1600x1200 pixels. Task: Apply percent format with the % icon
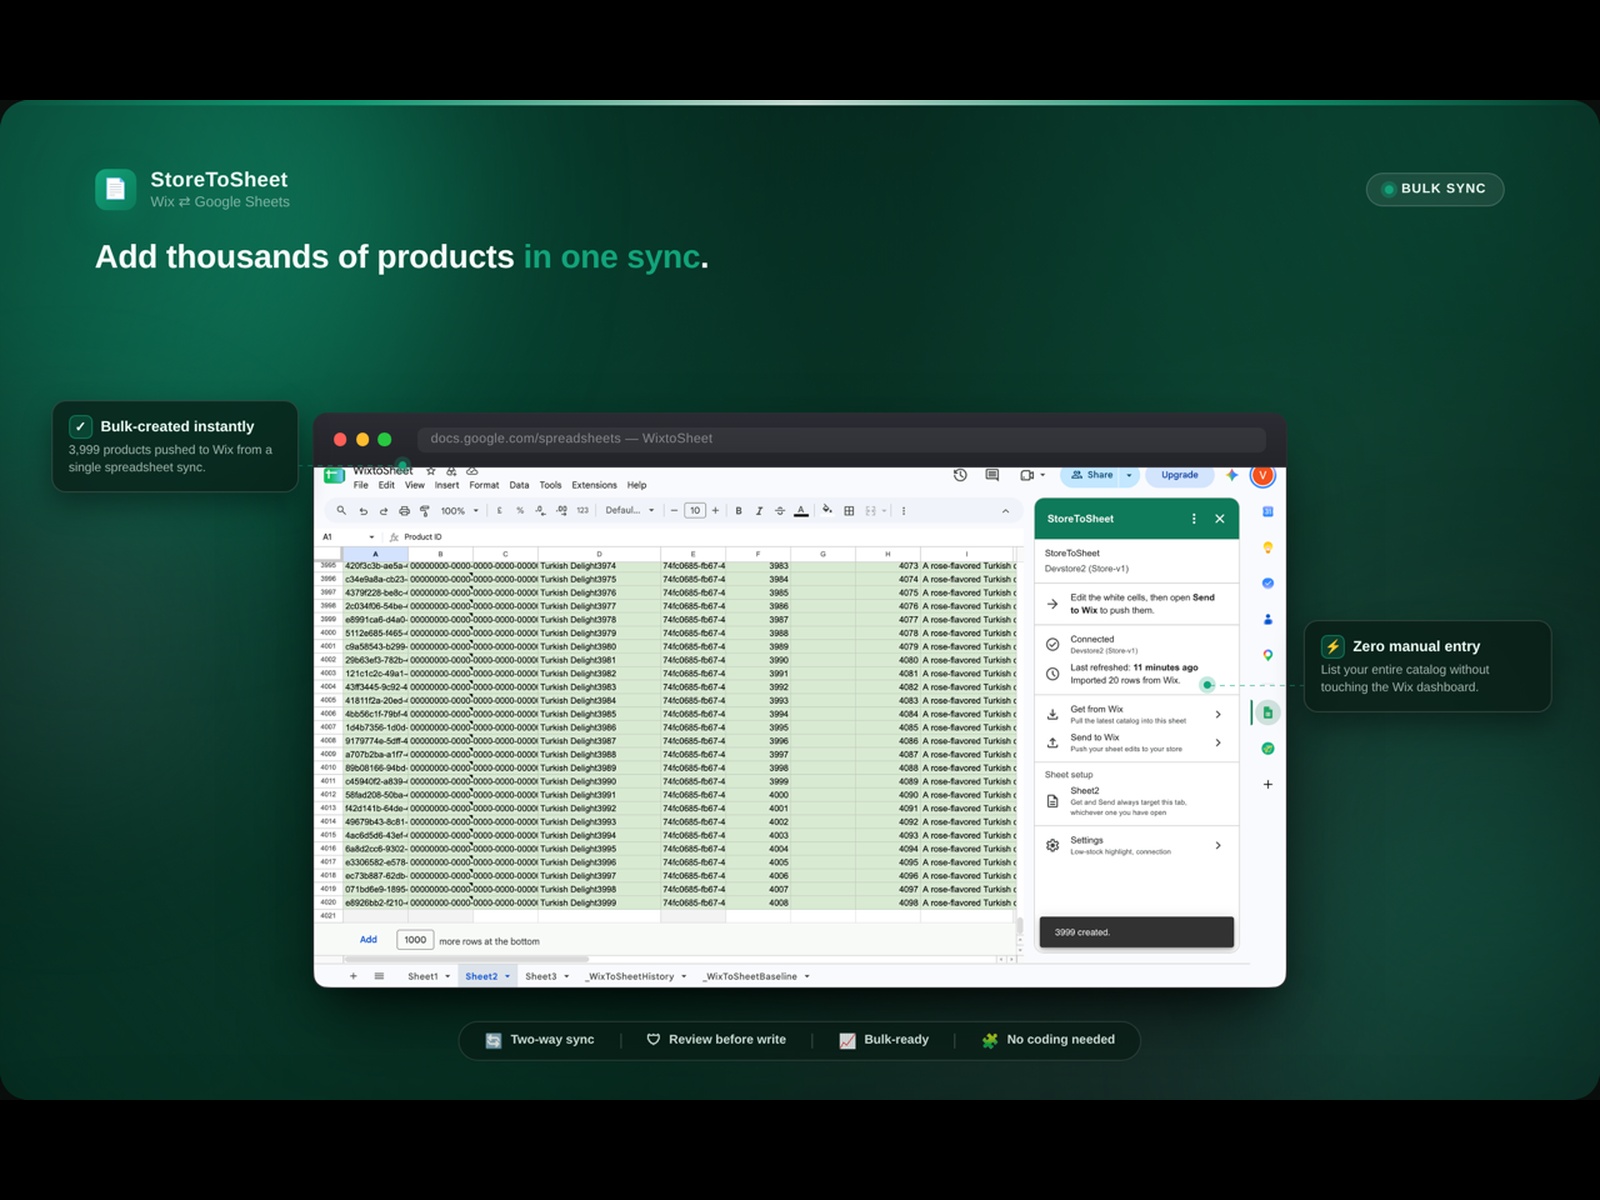[520, 511]
